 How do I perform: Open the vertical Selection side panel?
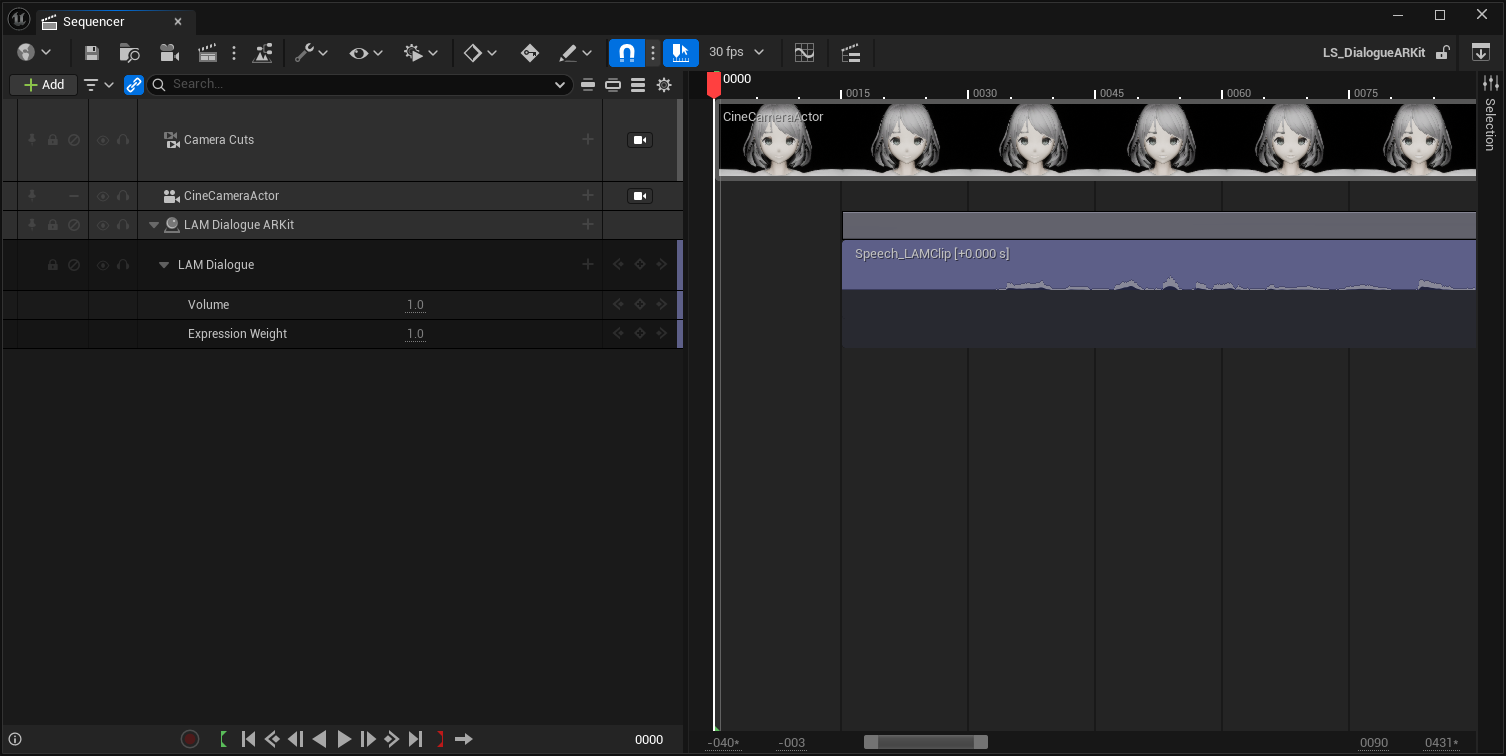(x=1490, y=113)
